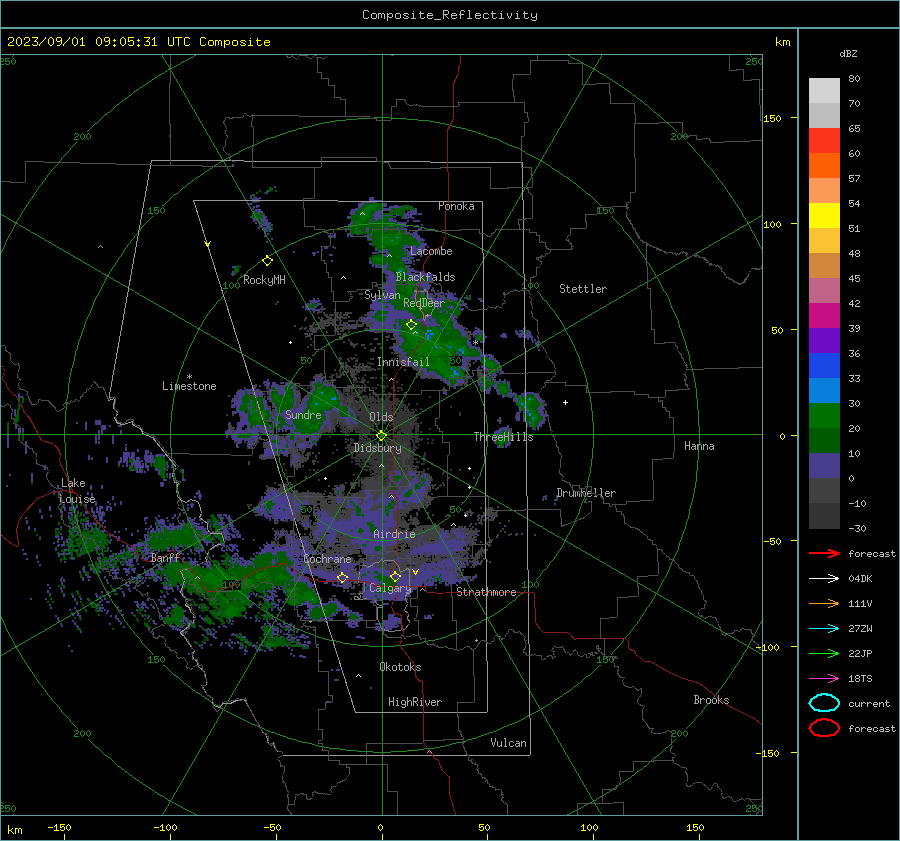Viewport: 900px width, 841px height.
Task: Click the Vulcan label
Action: [509, 743]
